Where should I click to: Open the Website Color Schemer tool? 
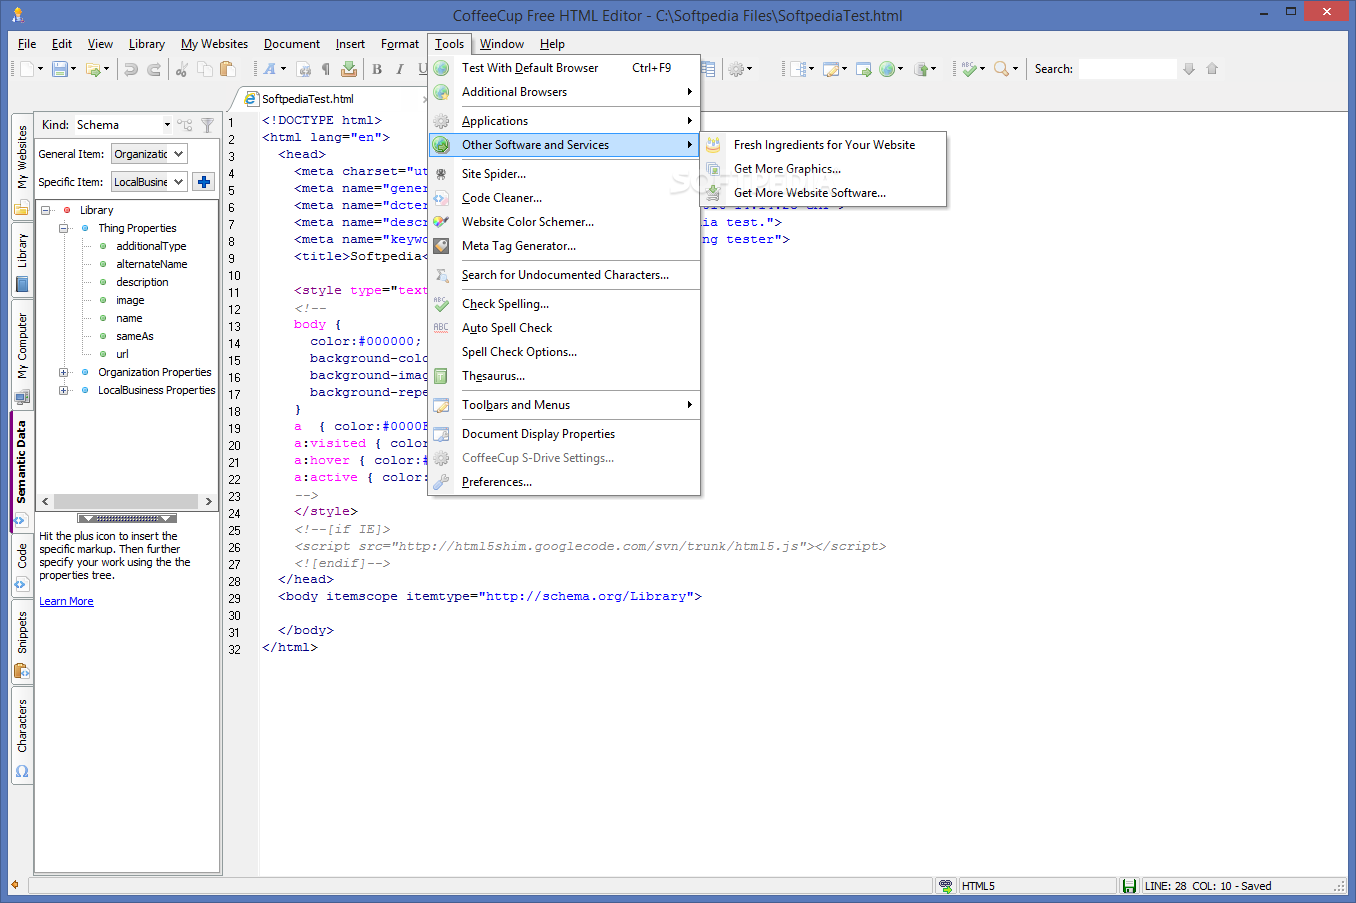click(564, 222)
